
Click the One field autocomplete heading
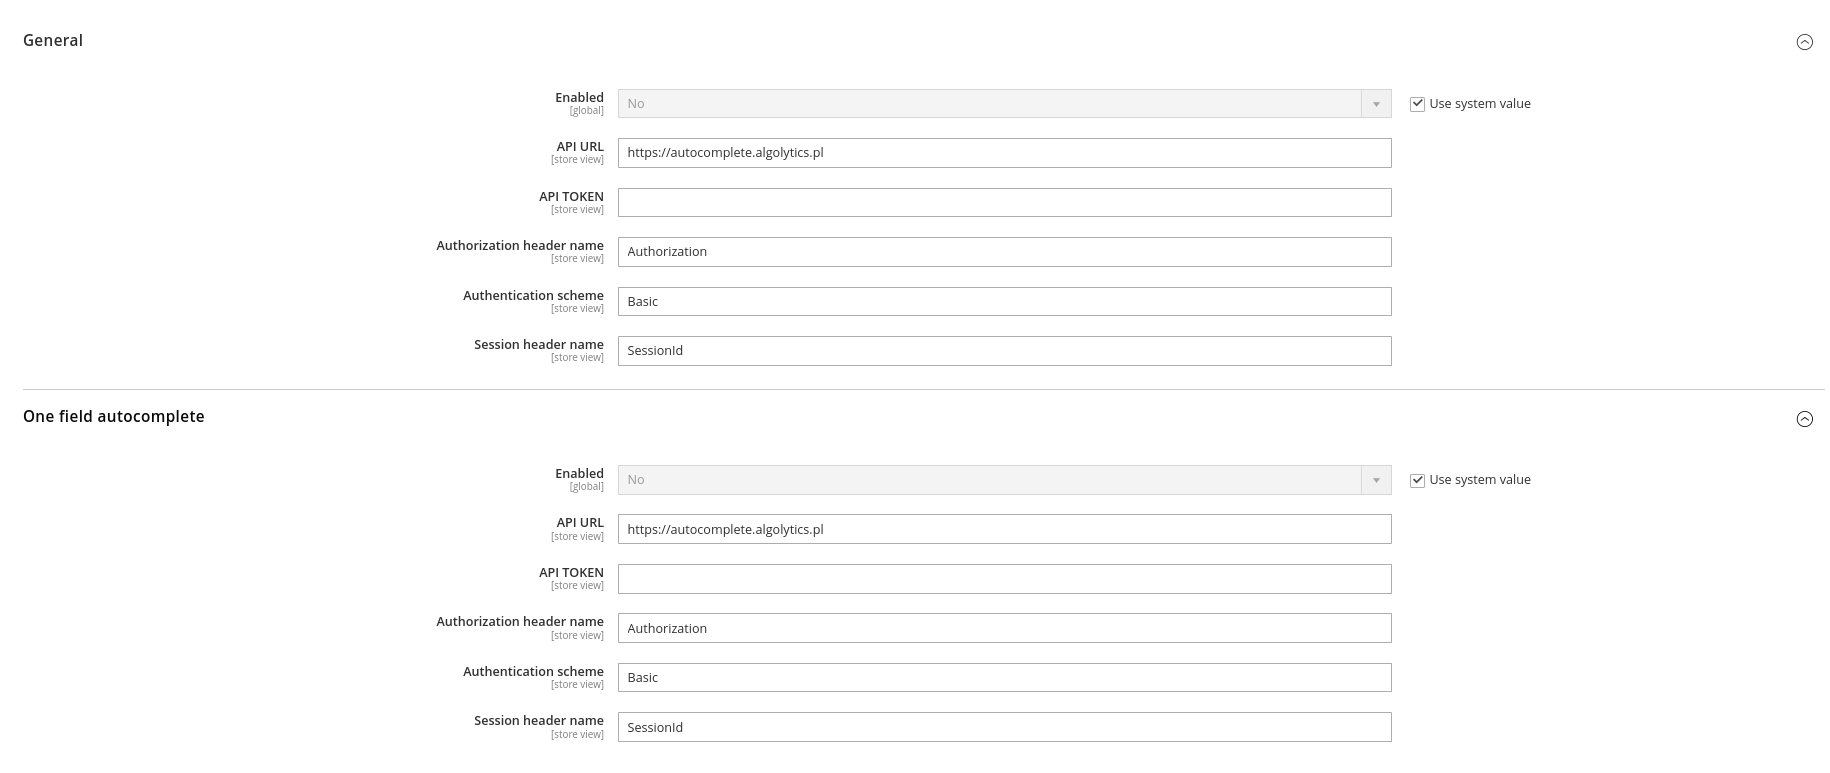[114, 417]
